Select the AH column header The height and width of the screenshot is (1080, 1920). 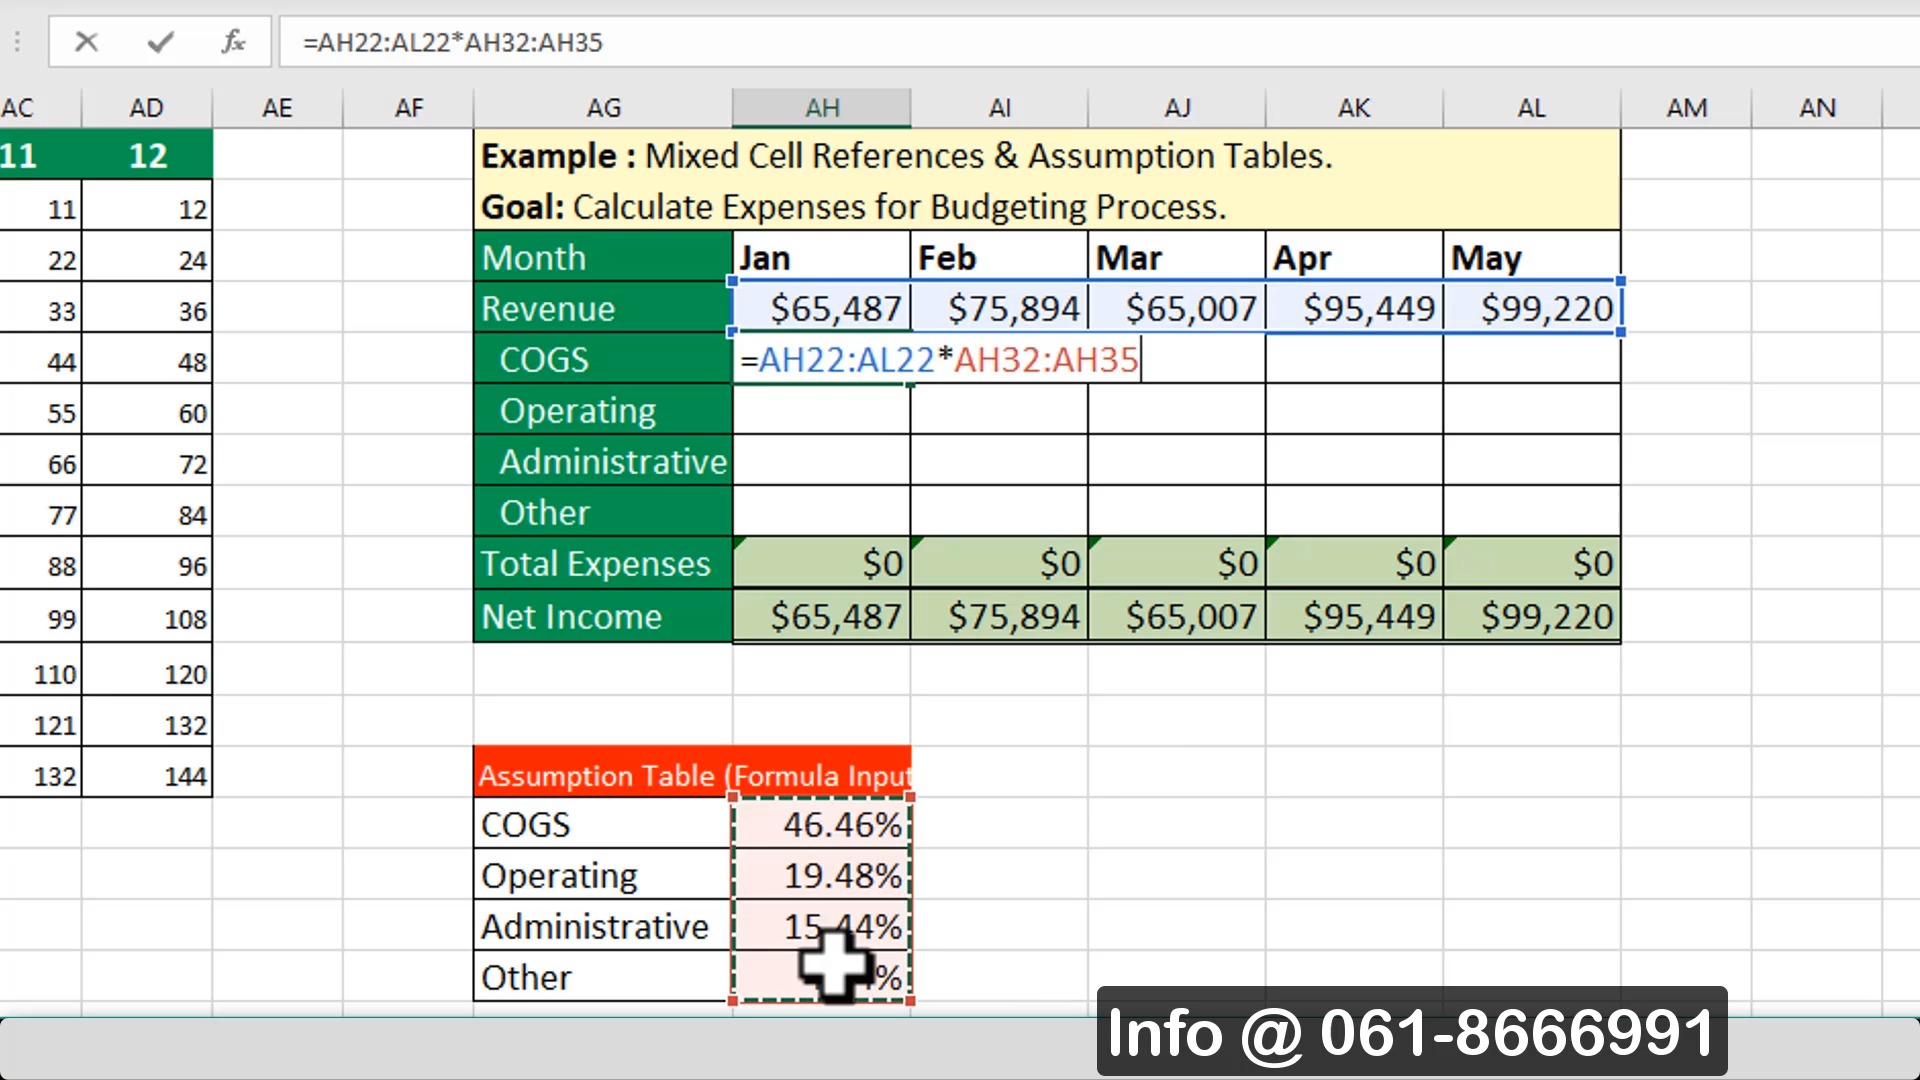822,108
